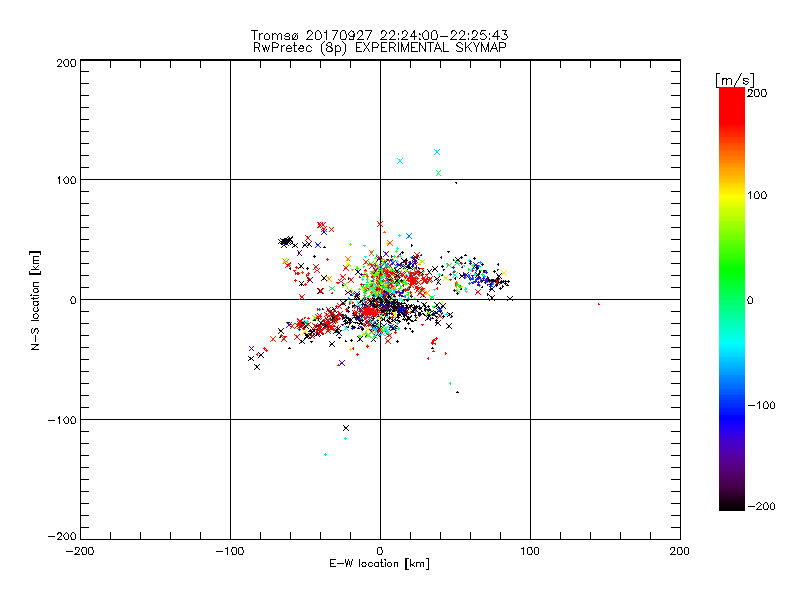Click the x-axis tick label '-100'

coord(230,551)
